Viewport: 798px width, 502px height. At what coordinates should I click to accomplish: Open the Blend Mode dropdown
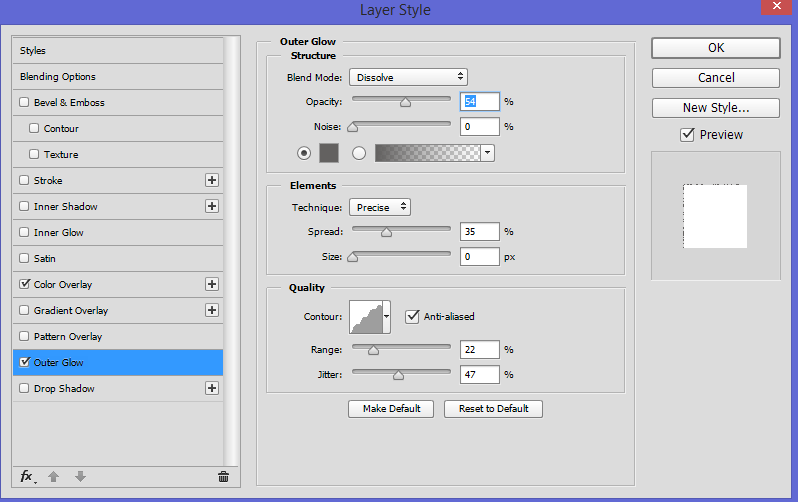(x=408, y=77)
